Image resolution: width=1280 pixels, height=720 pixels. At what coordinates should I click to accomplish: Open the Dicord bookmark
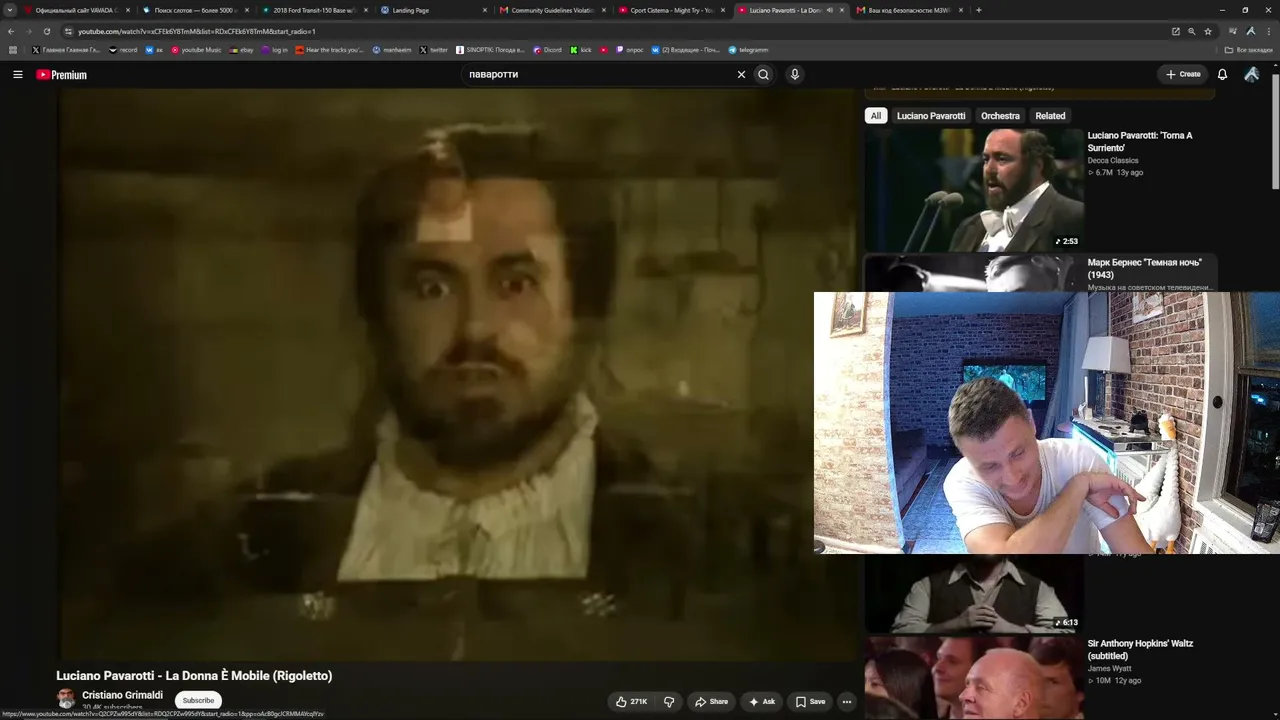click(x=547, y=50)
